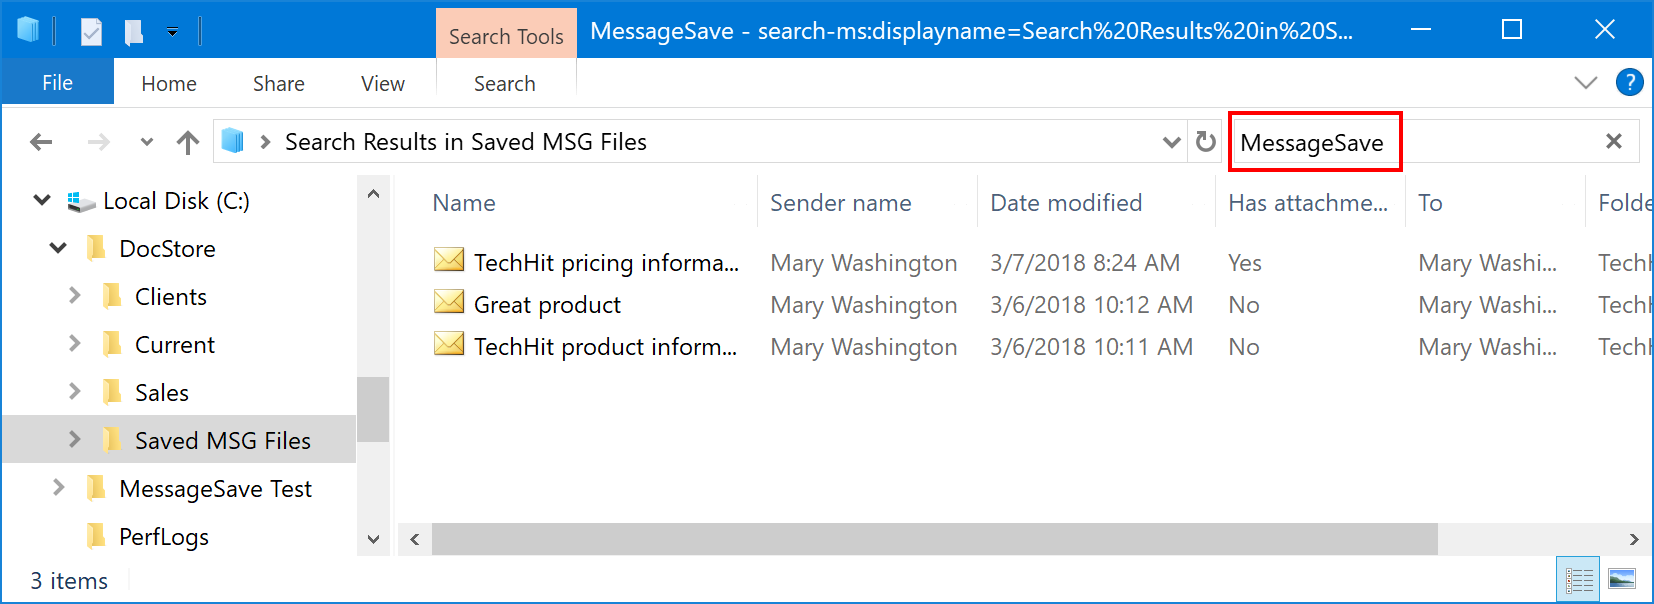1654x604 pixels.
Task: Click the 3/7/2018 8:24 AM date cell
Action: tap(1085, 263)
